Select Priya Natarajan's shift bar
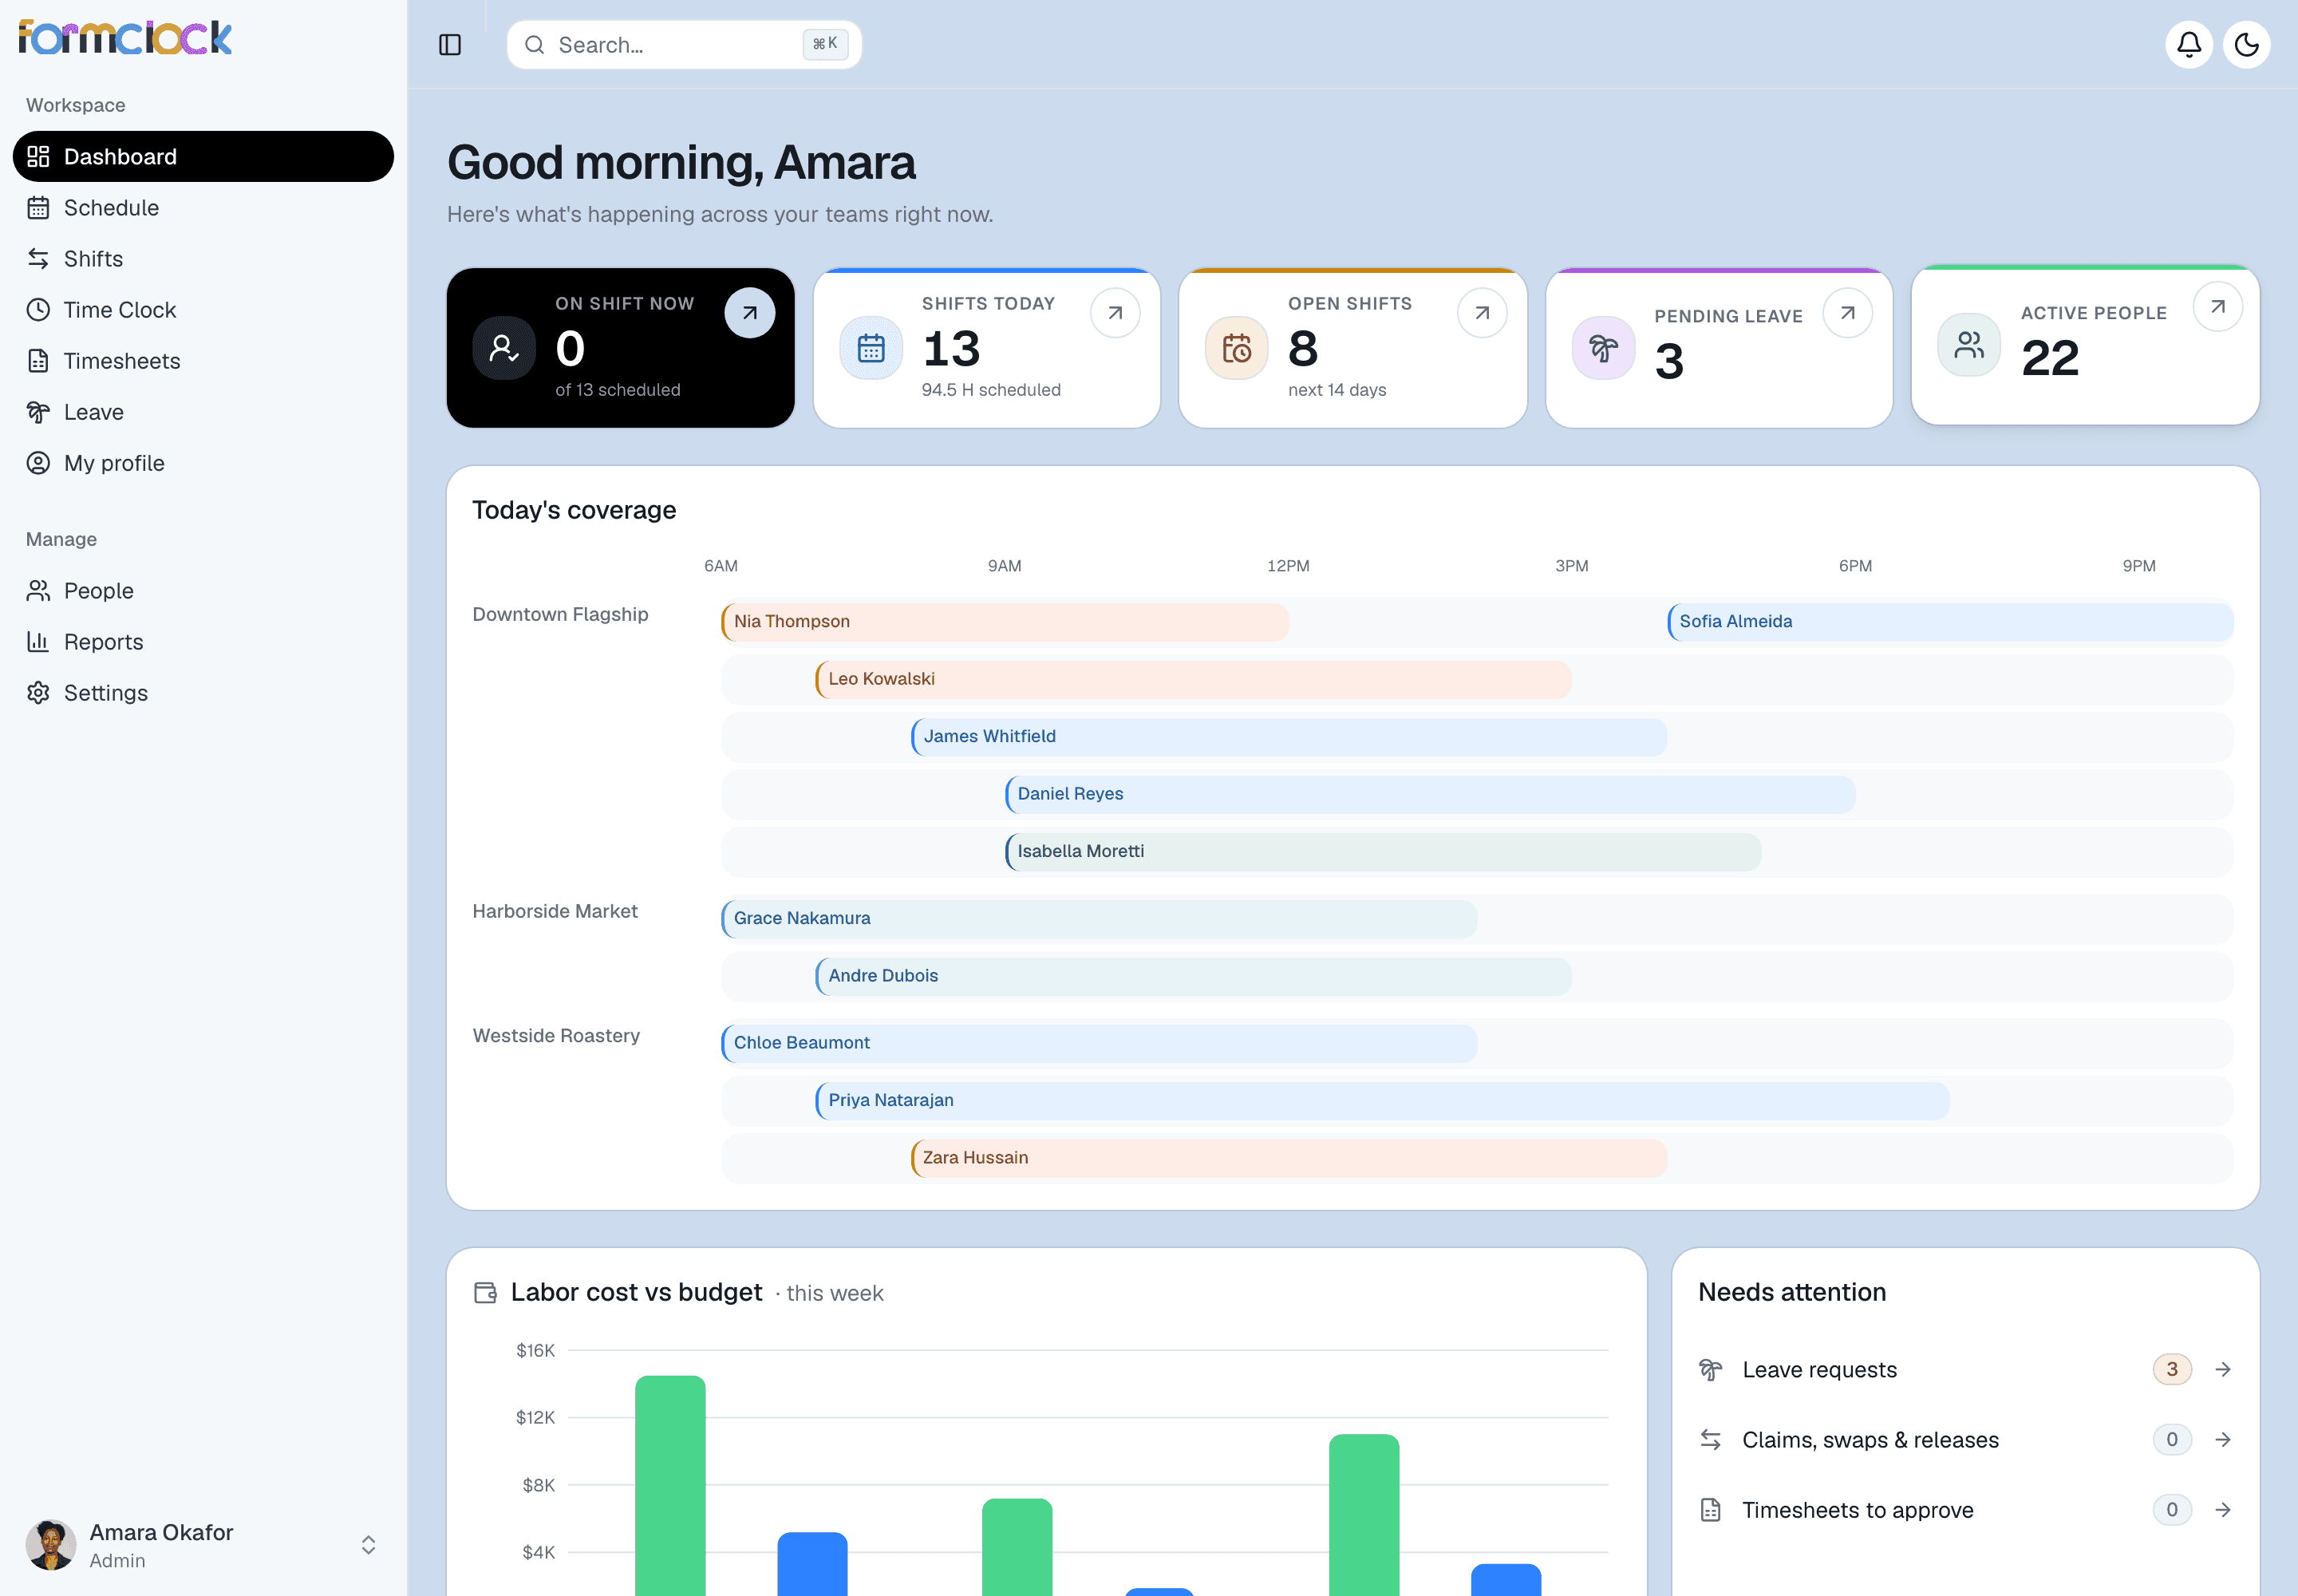 click(1382, 1101)
